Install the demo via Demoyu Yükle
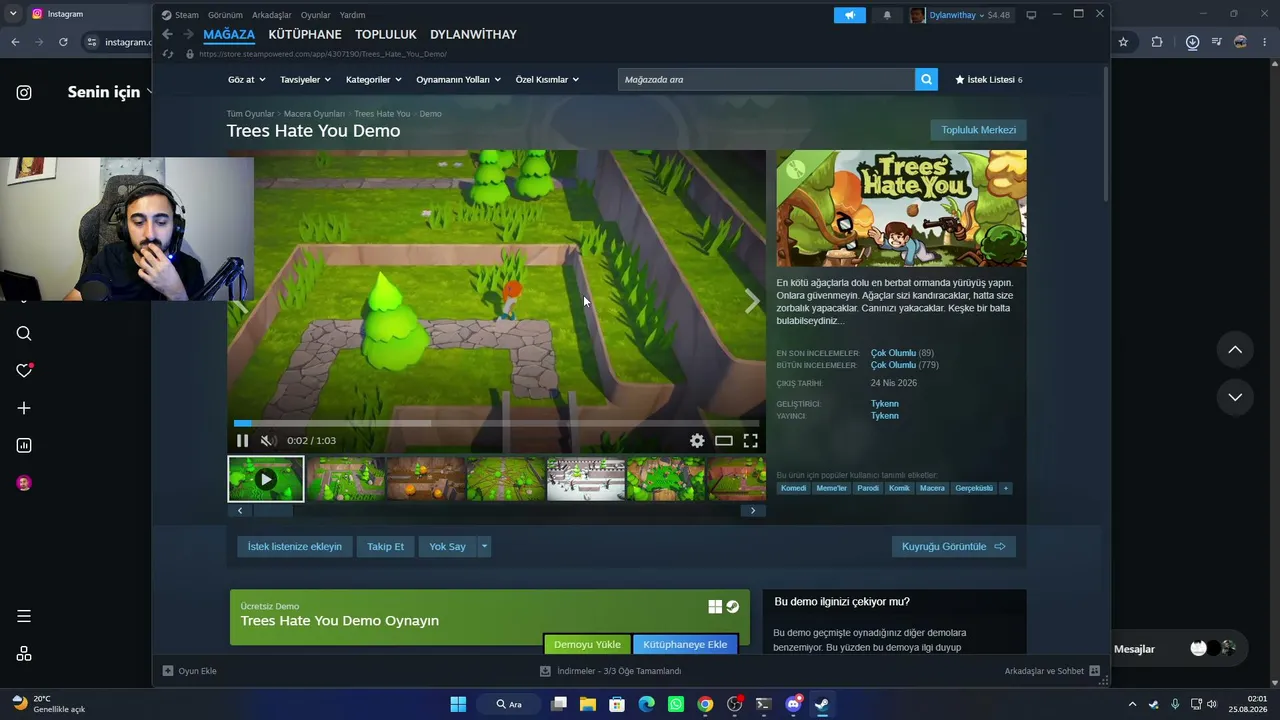Image resolution: width=1280 pixels, height=720 pixels. (587, 644)
